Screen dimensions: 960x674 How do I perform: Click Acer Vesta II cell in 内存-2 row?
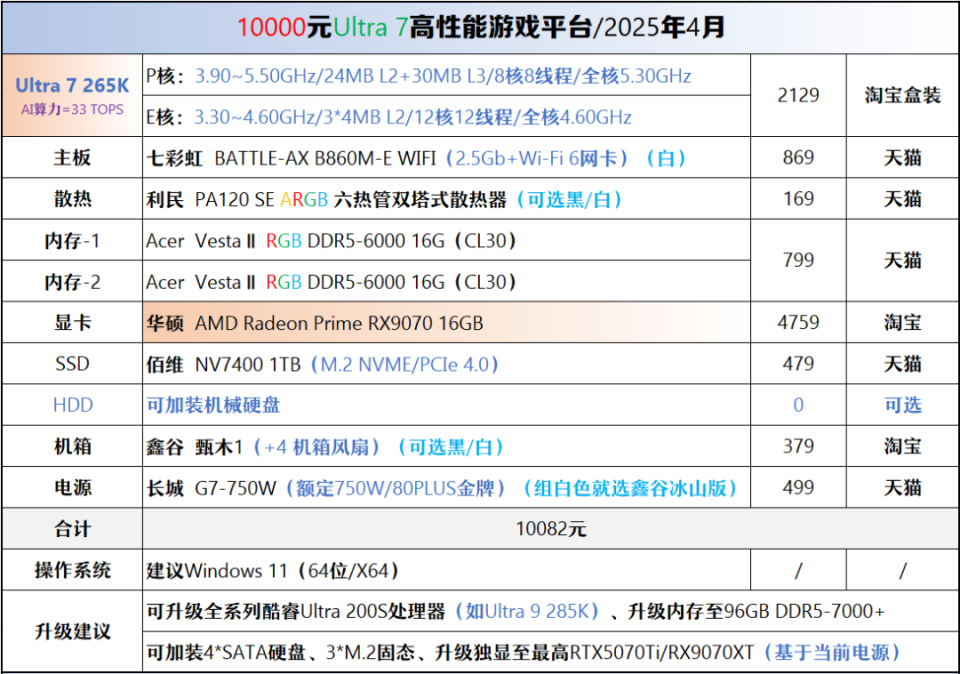(446, 281)
